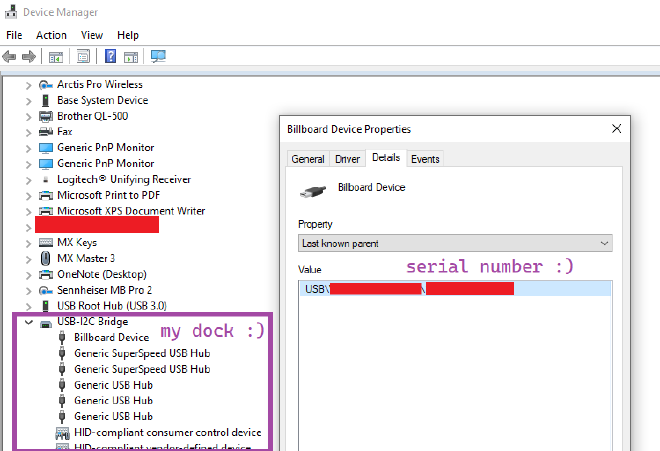Viewport: 660px width, 451px height.
Task: Expand the Brother QL-500 node
Action: coord(28,117)
